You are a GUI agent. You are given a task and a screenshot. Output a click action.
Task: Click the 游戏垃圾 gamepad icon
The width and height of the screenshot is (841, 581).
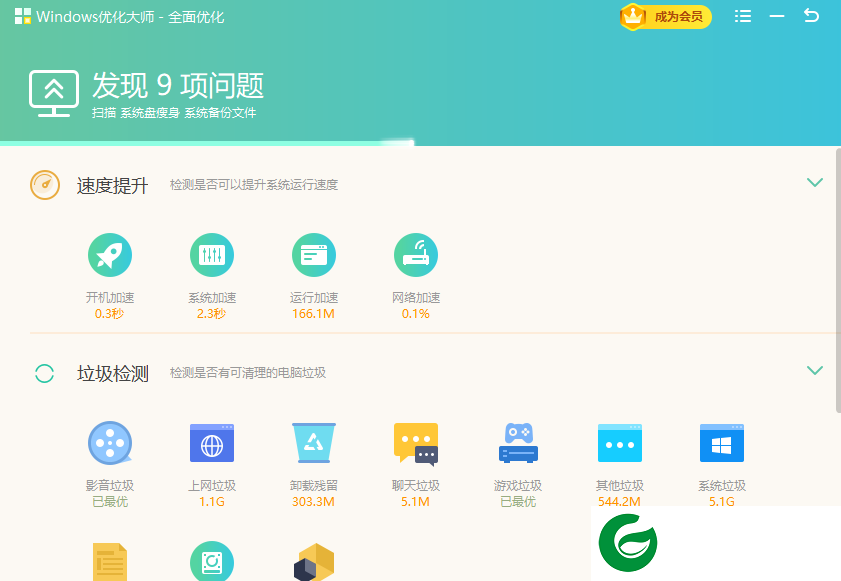point(518,443)
